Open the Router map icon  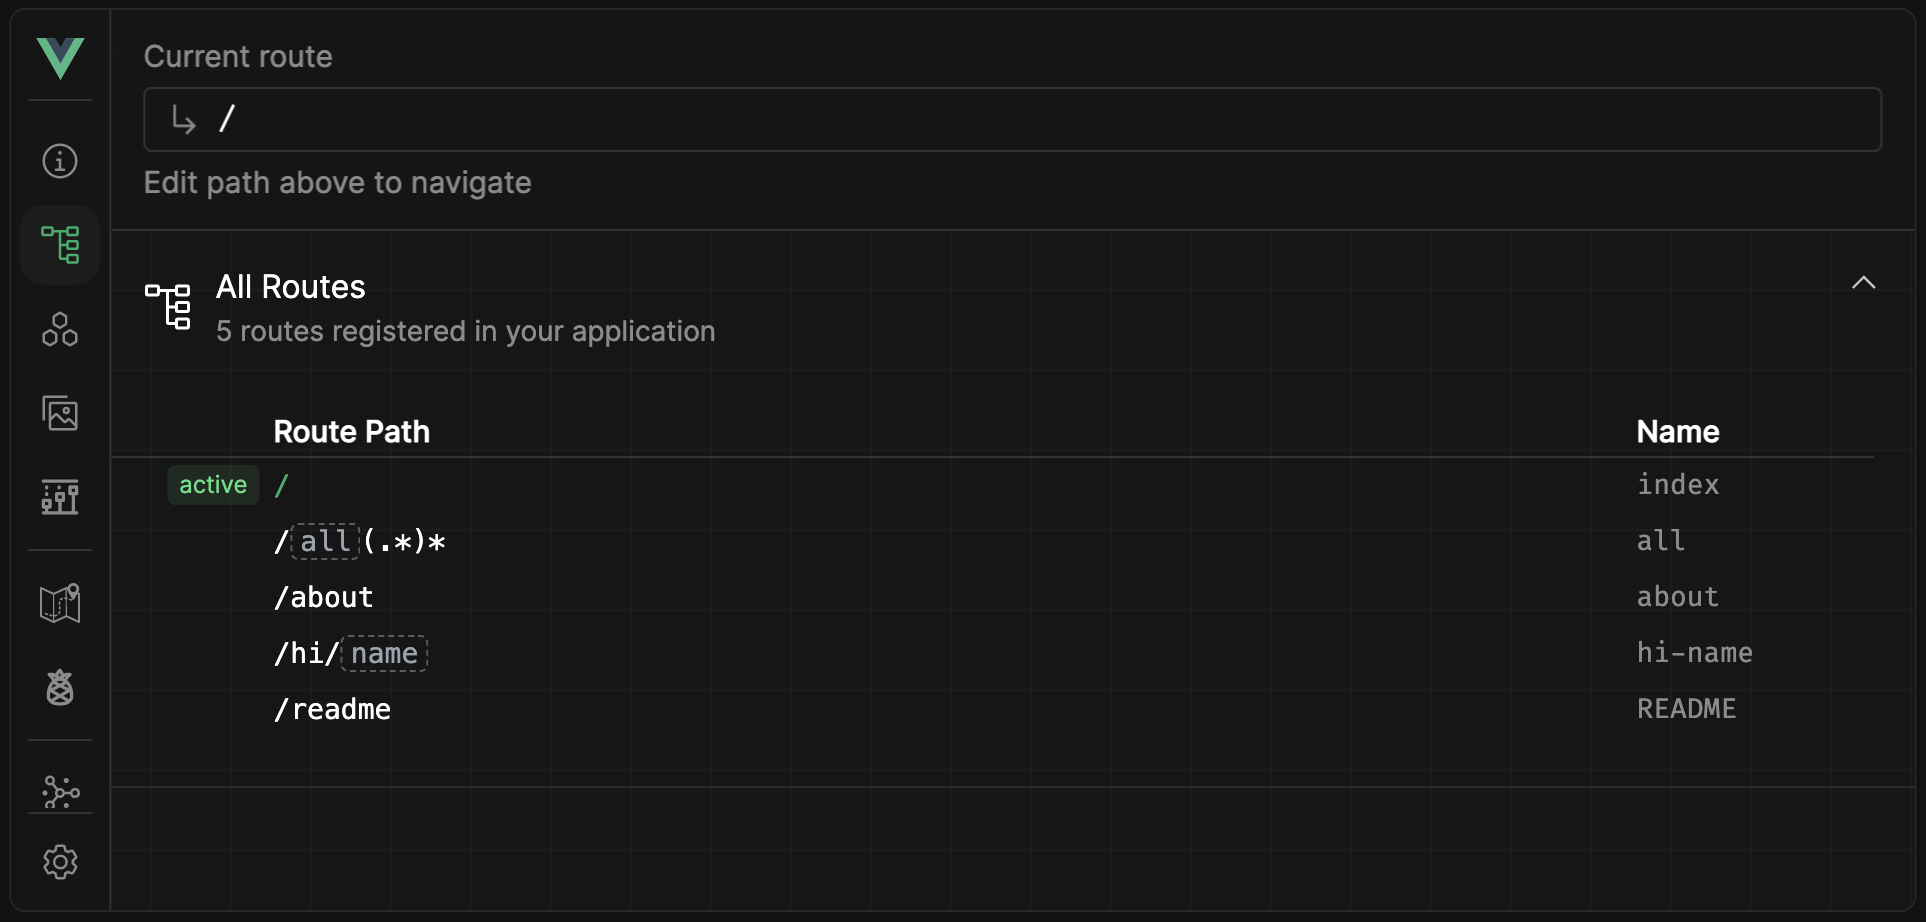[x=60, y=603]
